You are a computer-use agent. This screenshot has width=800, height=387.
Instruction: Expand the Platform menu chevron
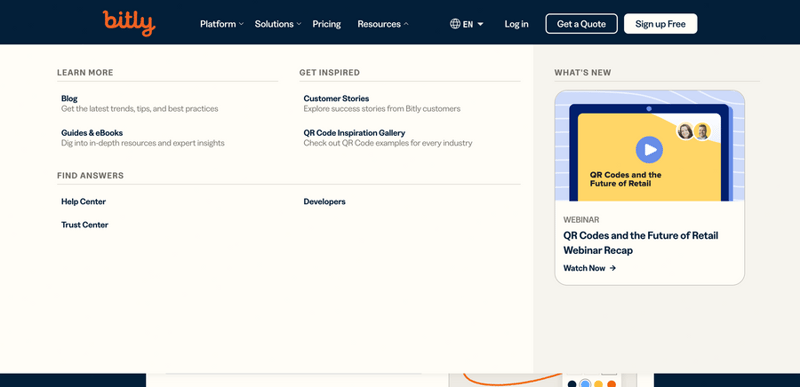pos(241,24)
